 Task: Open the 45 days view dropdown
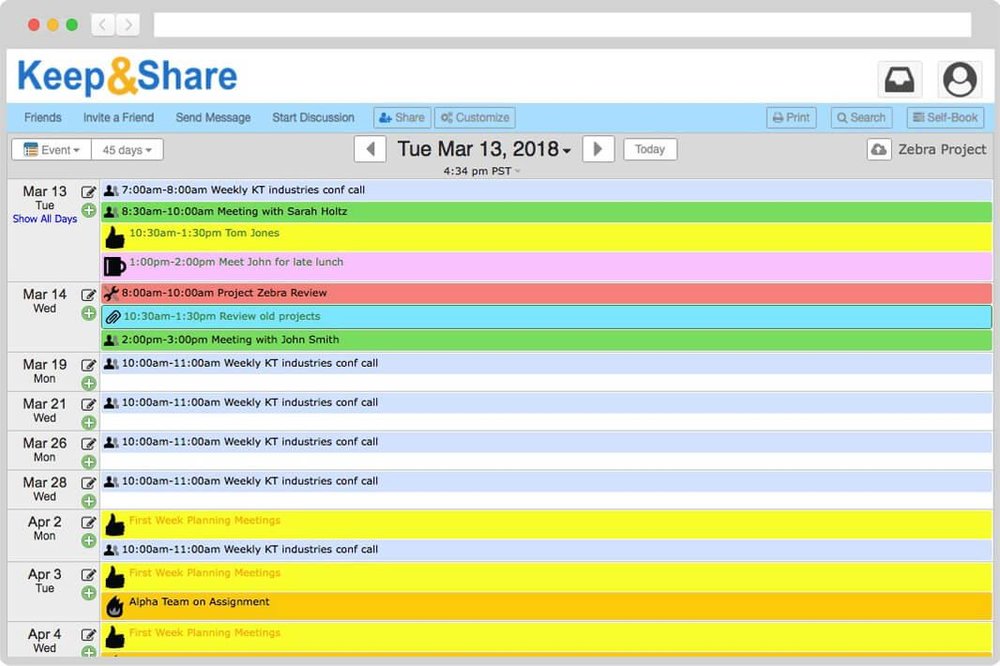127,149
